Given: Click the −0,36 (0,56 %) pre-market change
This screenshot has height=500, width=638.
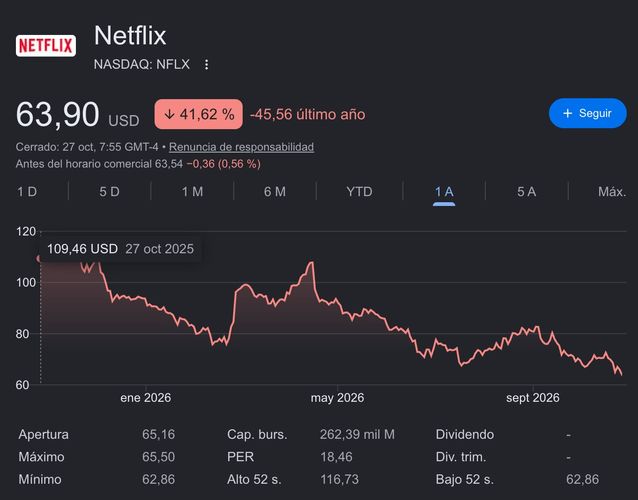Looking at the screenshot, I should coord(223,164).
